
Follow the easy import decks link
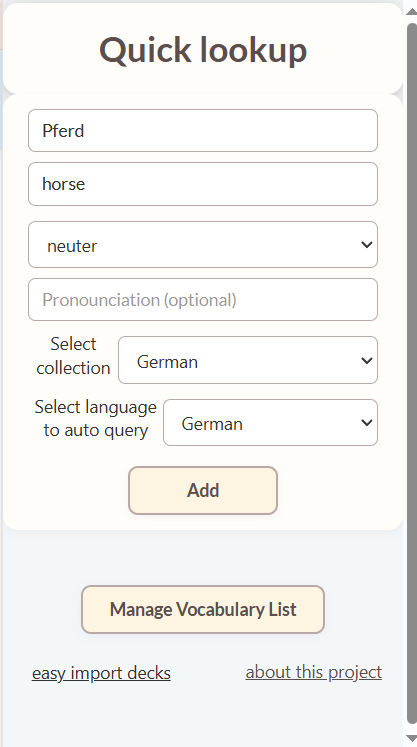[101, 673]
